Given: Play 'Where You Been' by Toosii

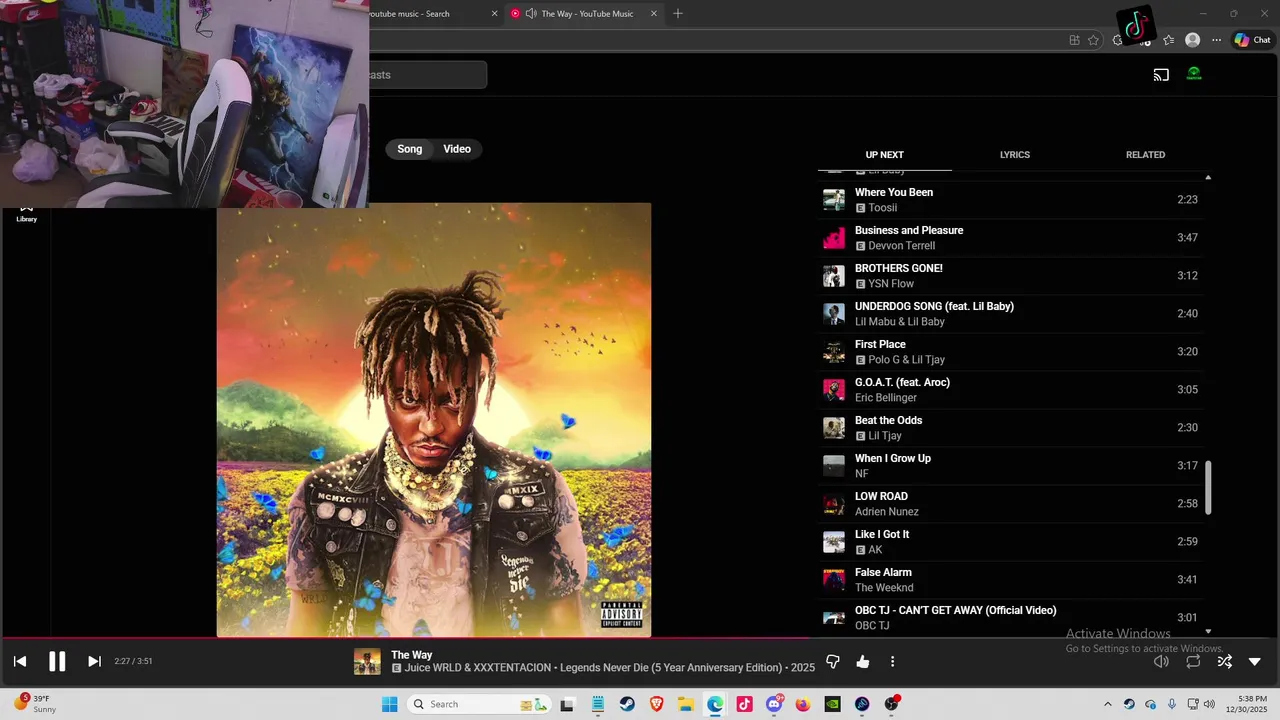Looking at the screenshot, I should click(x=1010, y=200).
